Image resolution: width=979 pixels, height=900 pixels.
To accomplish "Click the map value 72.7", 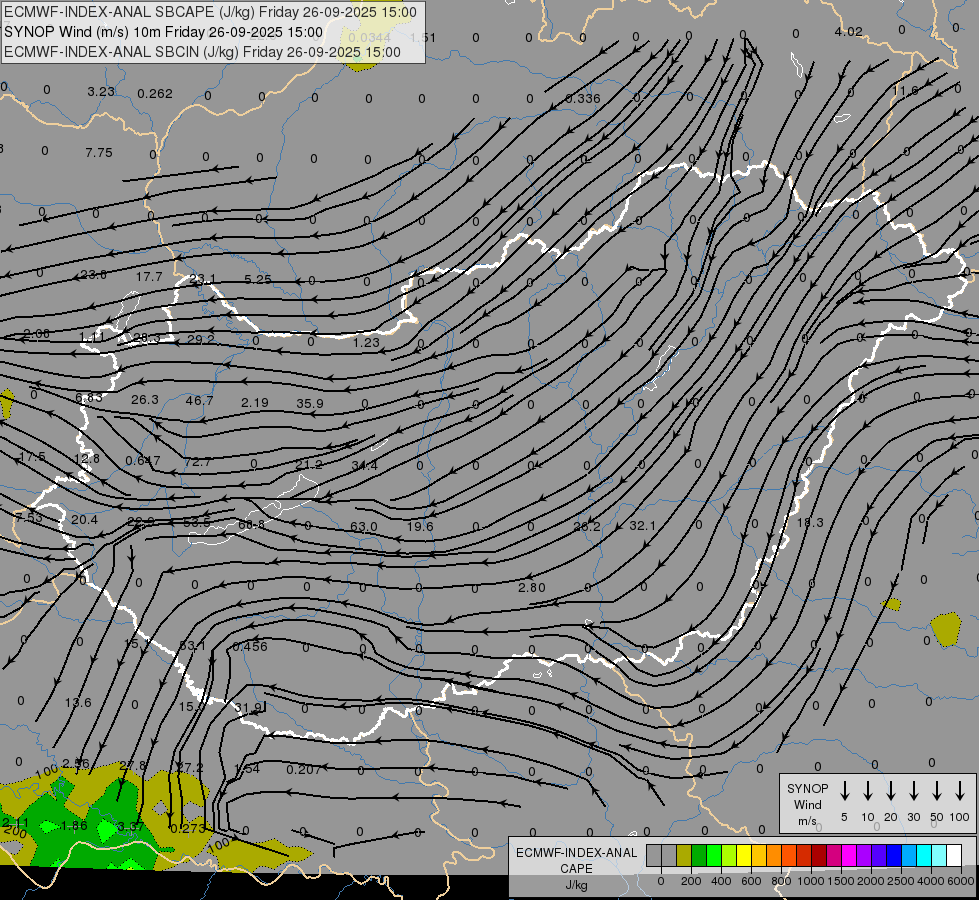I will click(197, 462).
